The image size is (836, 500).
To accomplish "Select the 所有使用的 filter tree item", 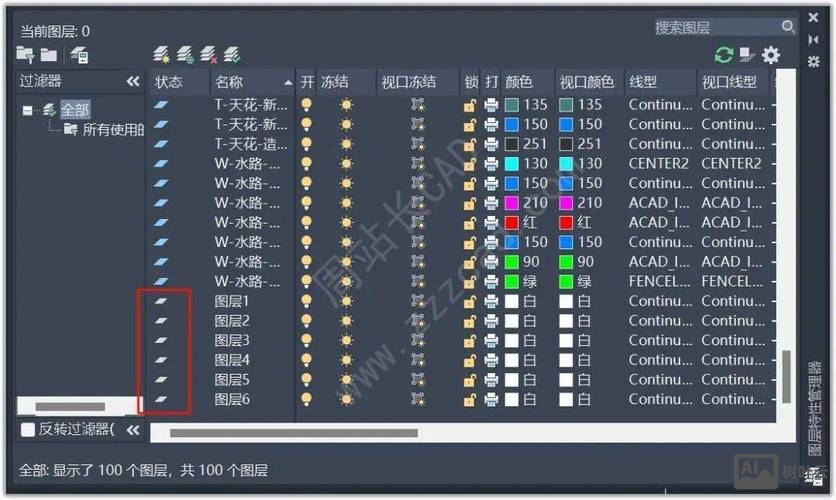I will [x=113, y=130].
